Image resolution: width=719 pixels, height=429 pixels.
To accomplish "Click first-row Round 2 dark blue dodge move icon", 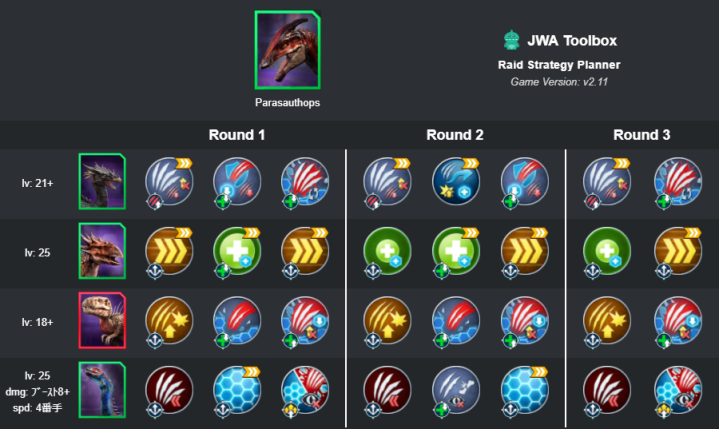I will [456, 182].
